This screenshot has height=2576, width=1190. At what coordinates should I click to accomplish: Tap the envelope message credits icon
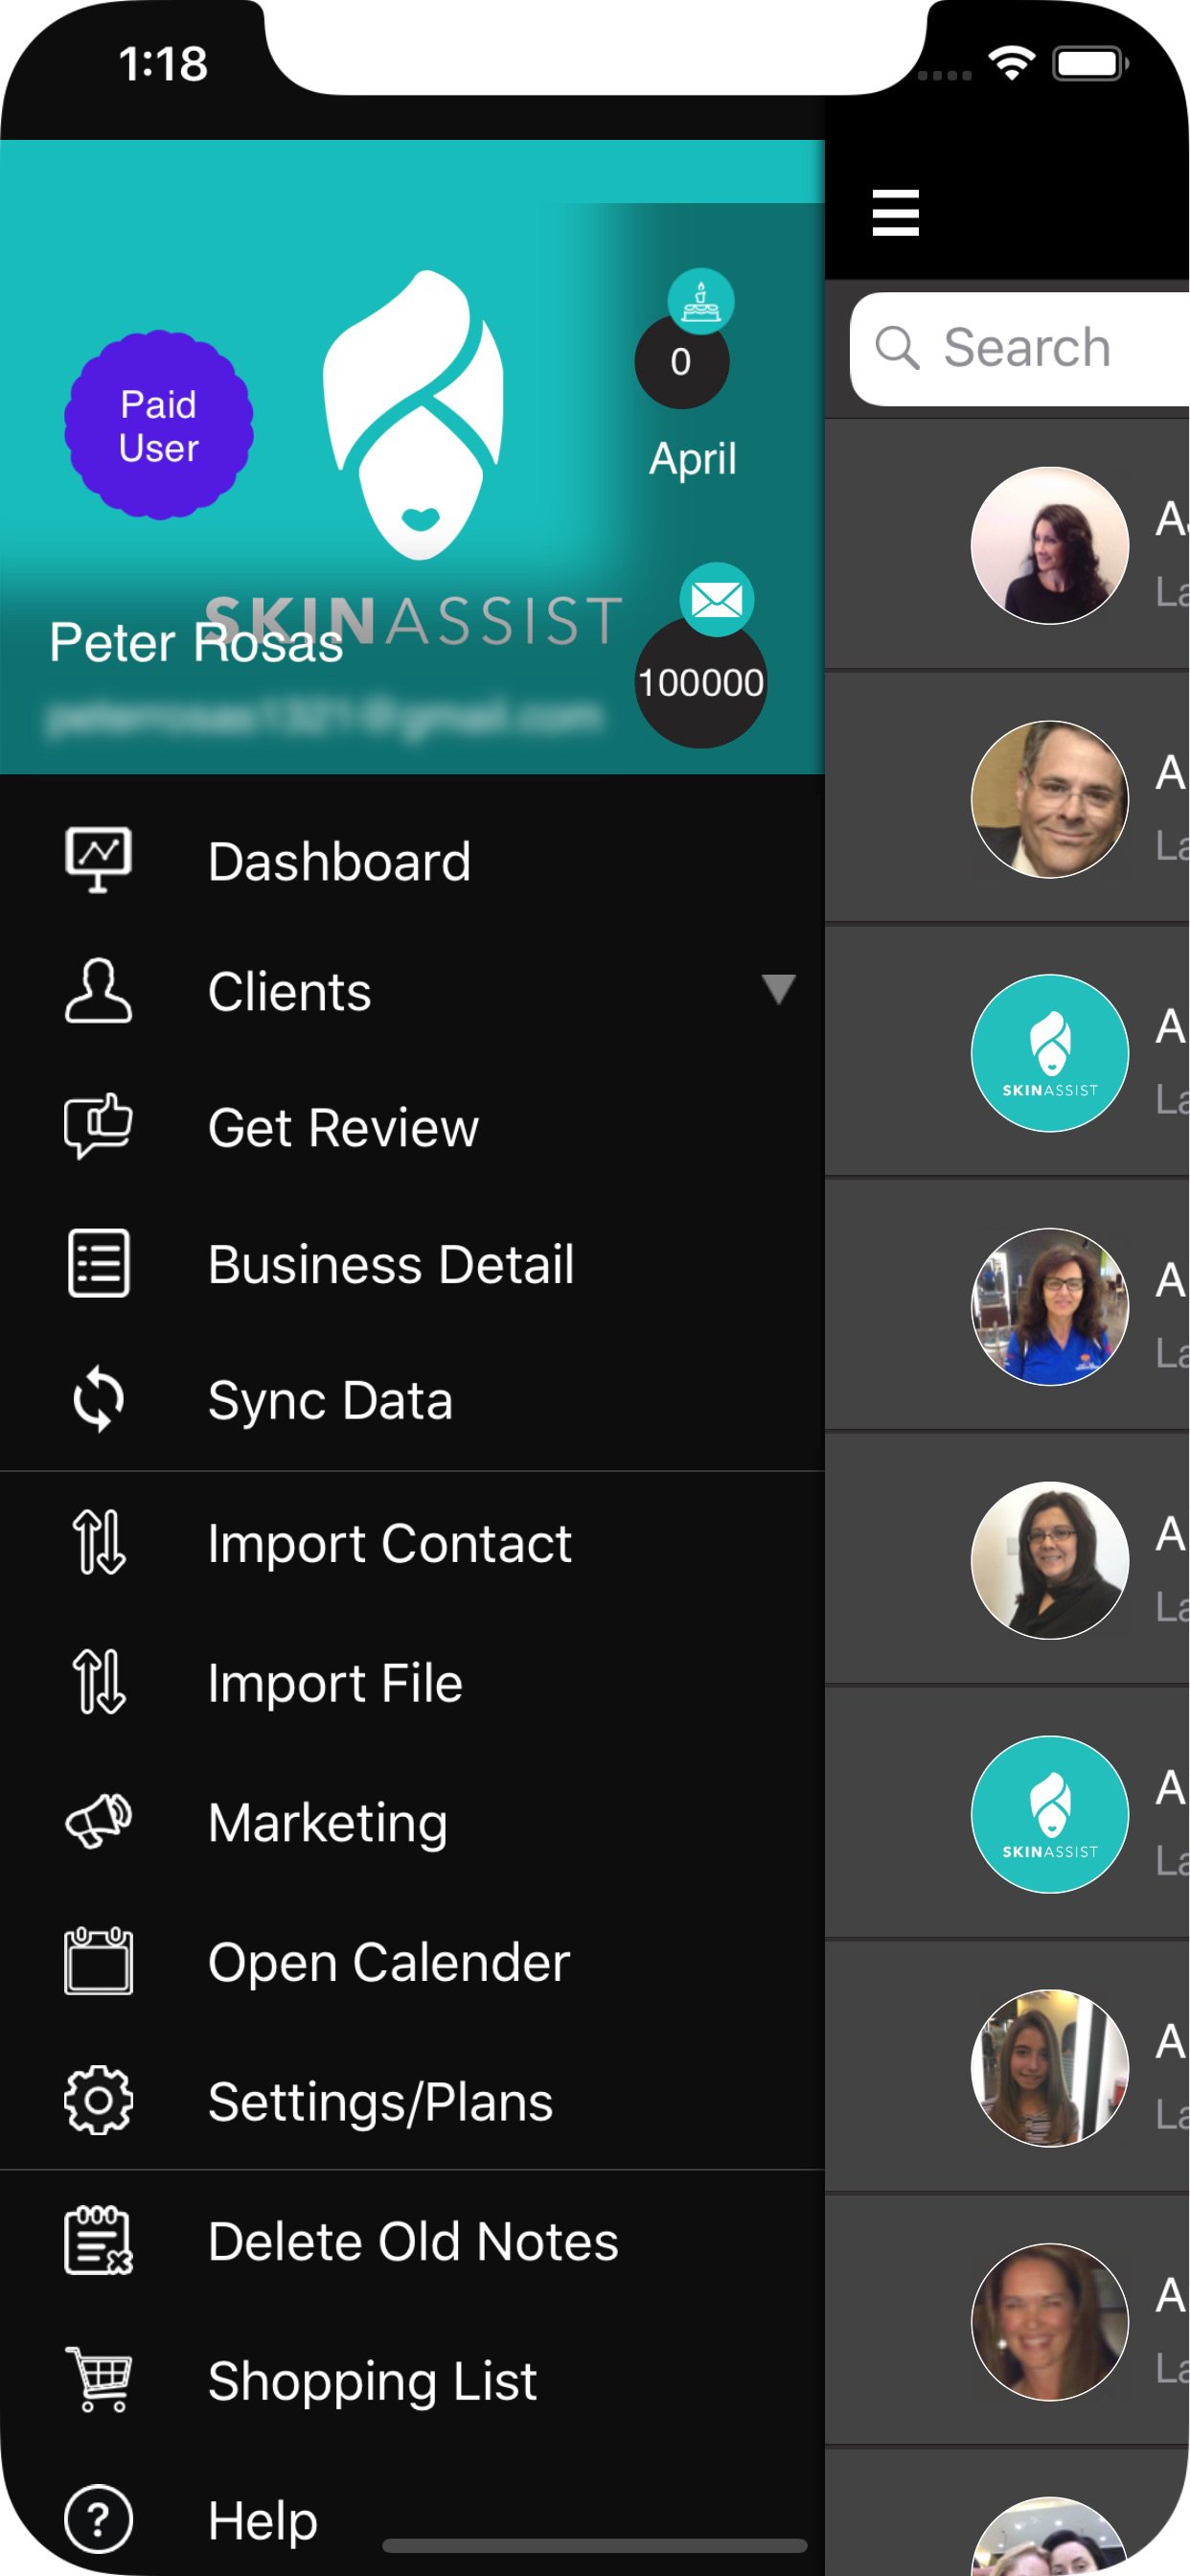[717, 600]
